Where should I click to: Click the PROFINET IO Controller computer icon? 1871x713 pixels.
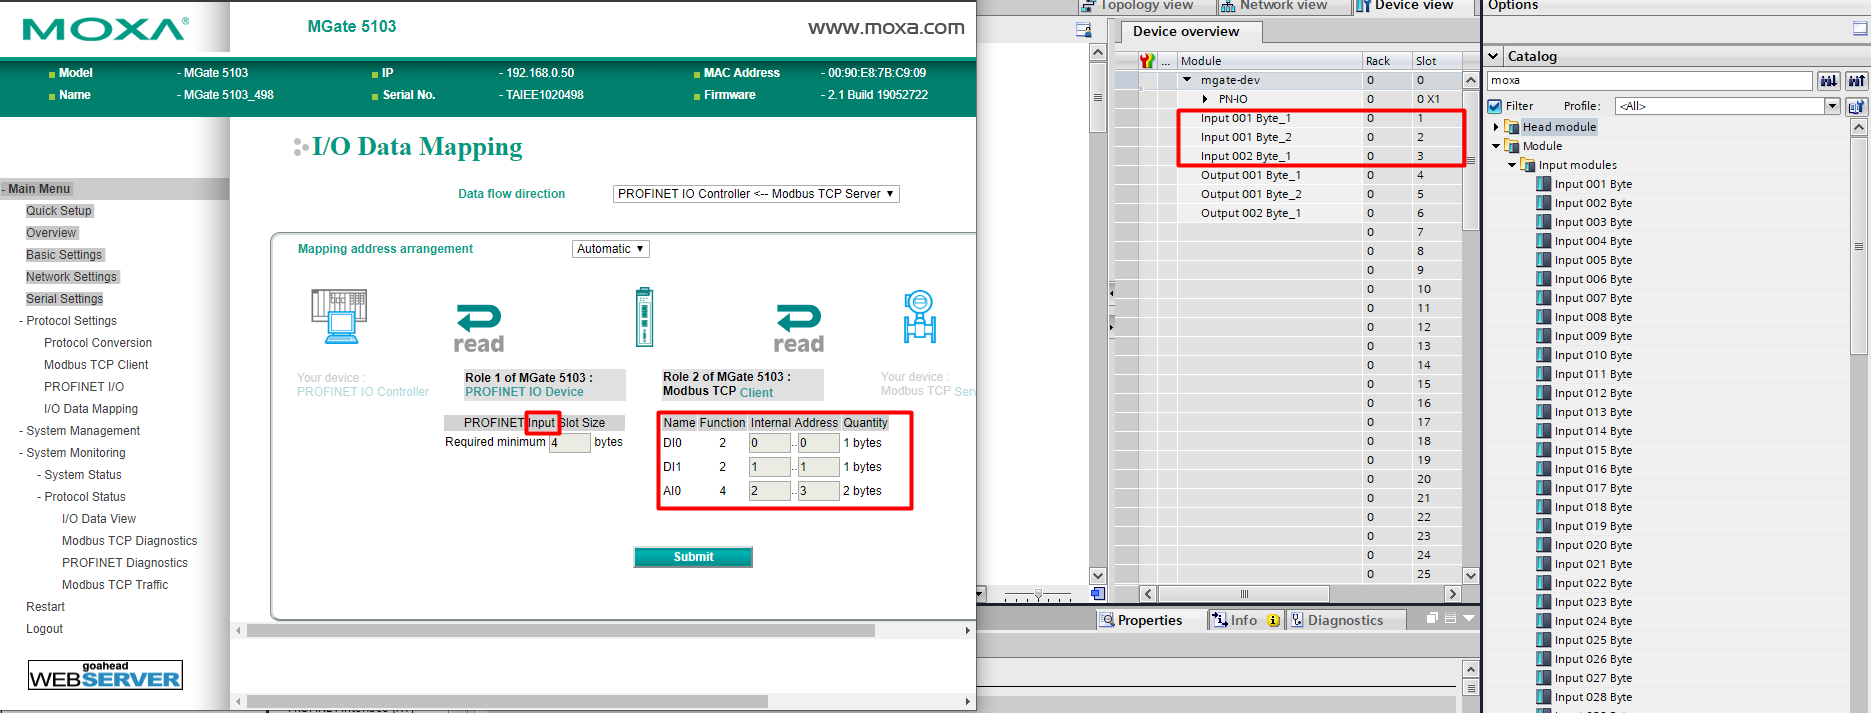coord(339,316)
